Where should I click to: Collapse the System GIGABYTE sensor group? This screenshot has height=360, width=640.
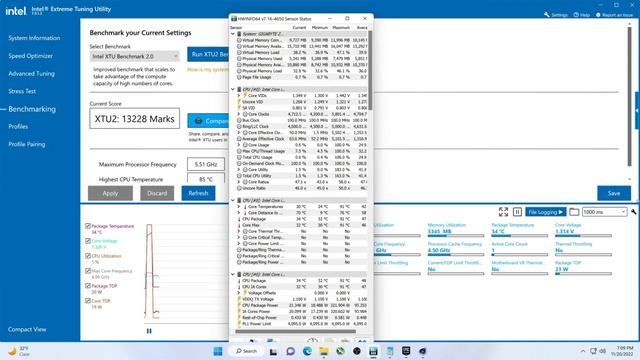pos(233,34)
